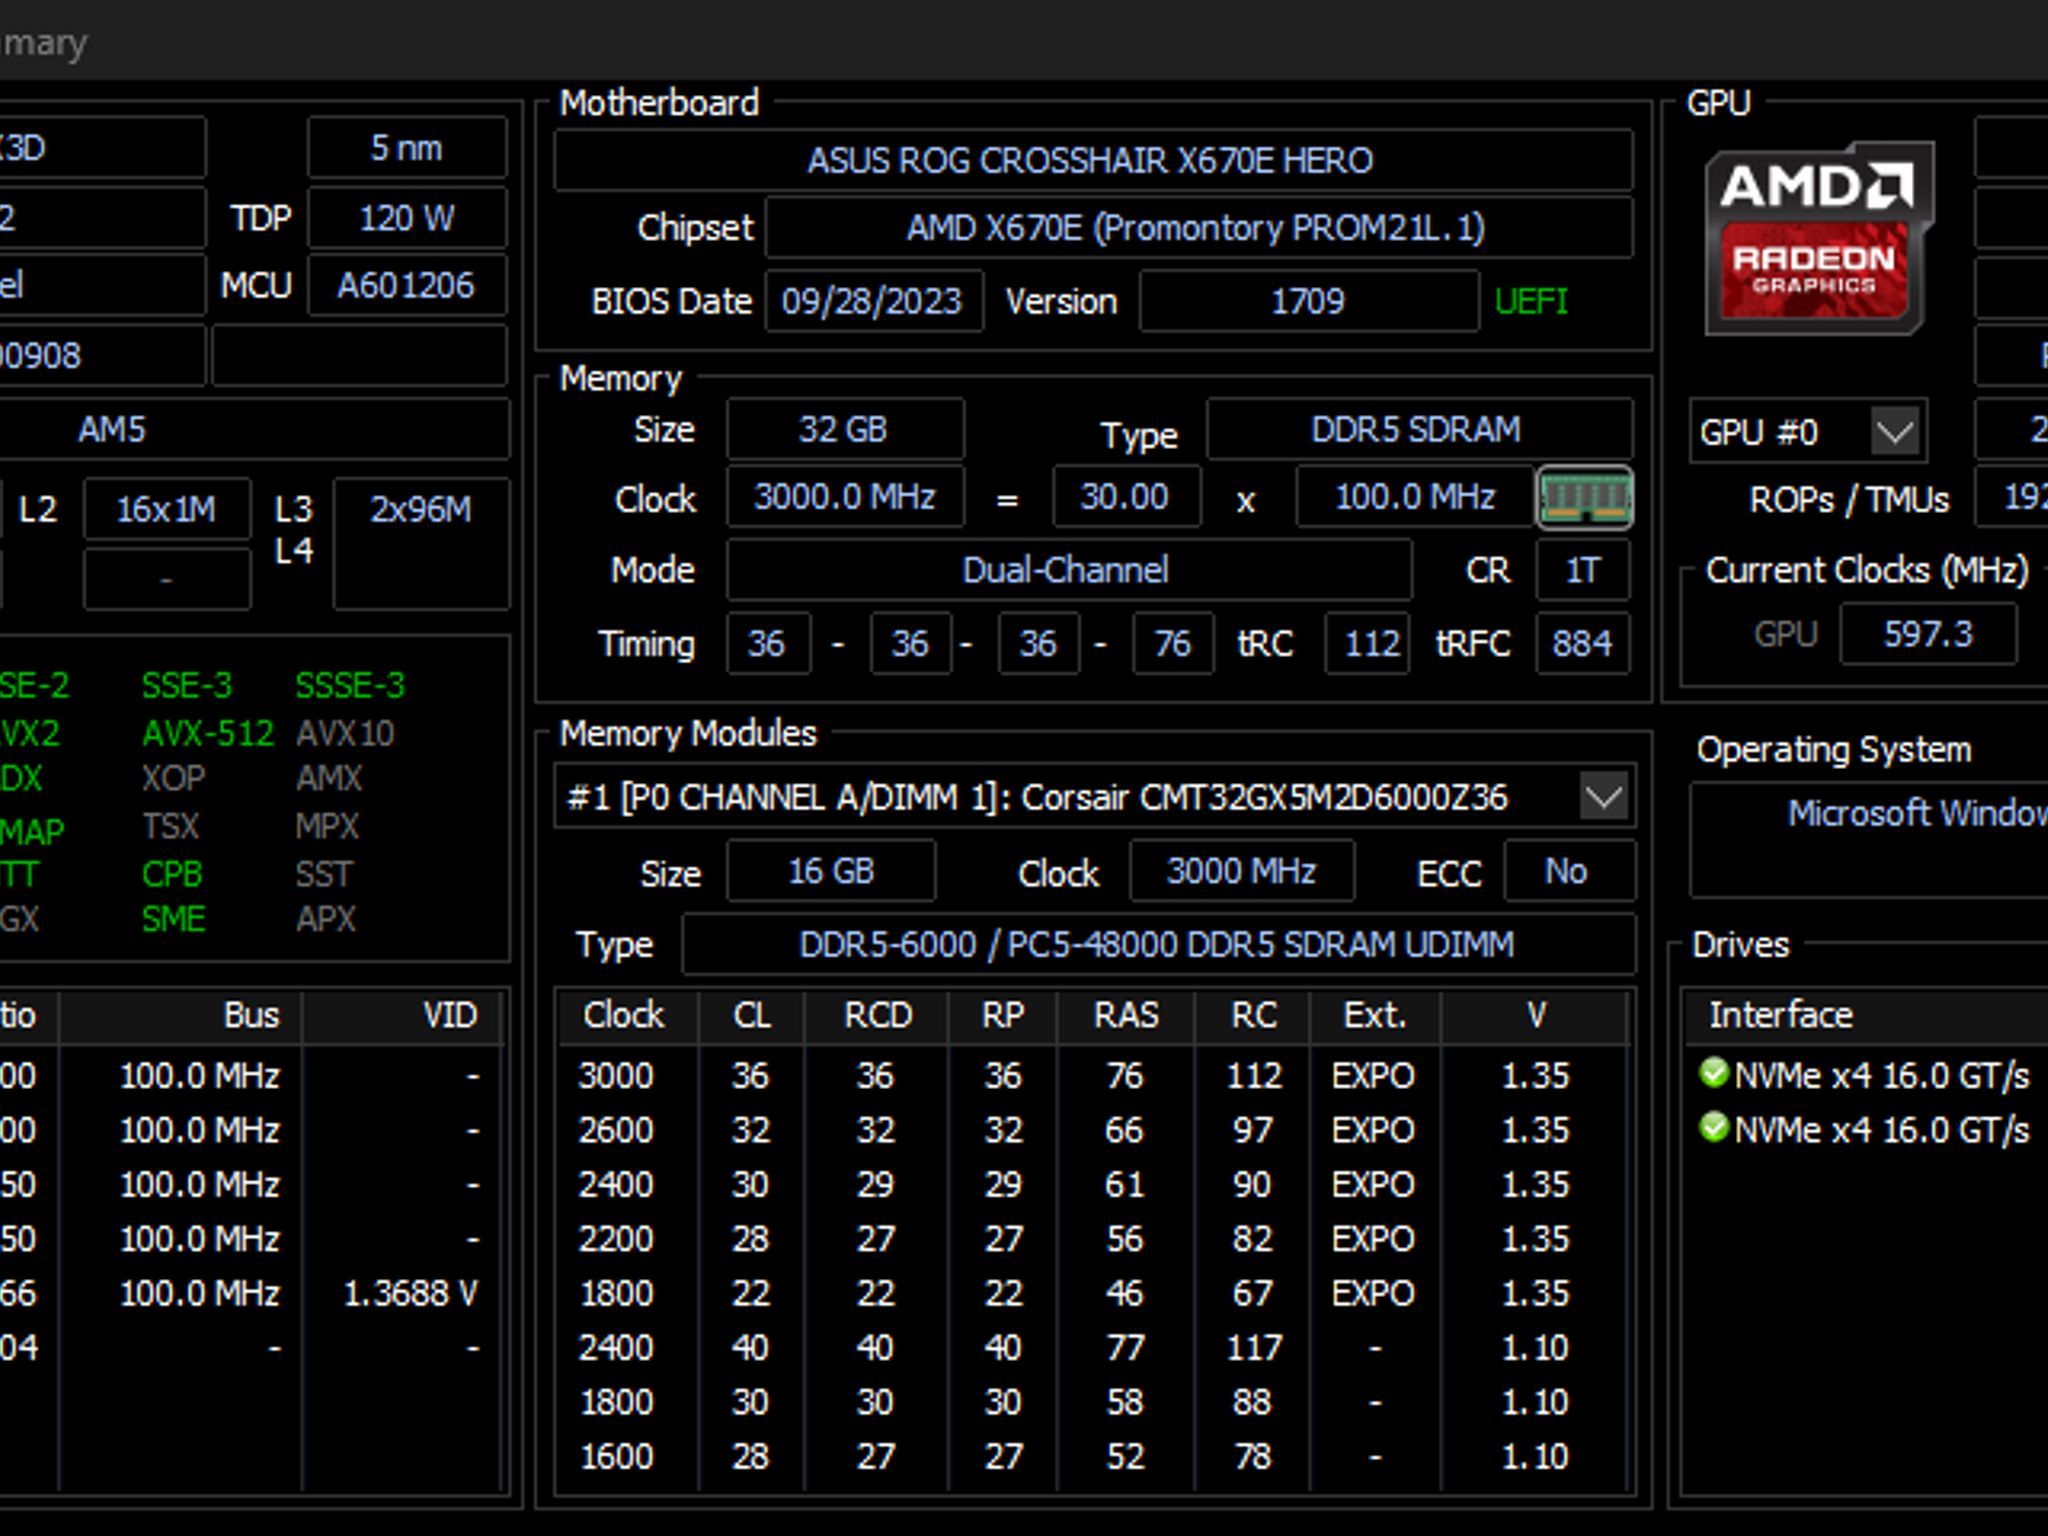This screenshot has height=1536, width=2048.
Task: Click the command rate 1T value
Action: [1583, 570]
